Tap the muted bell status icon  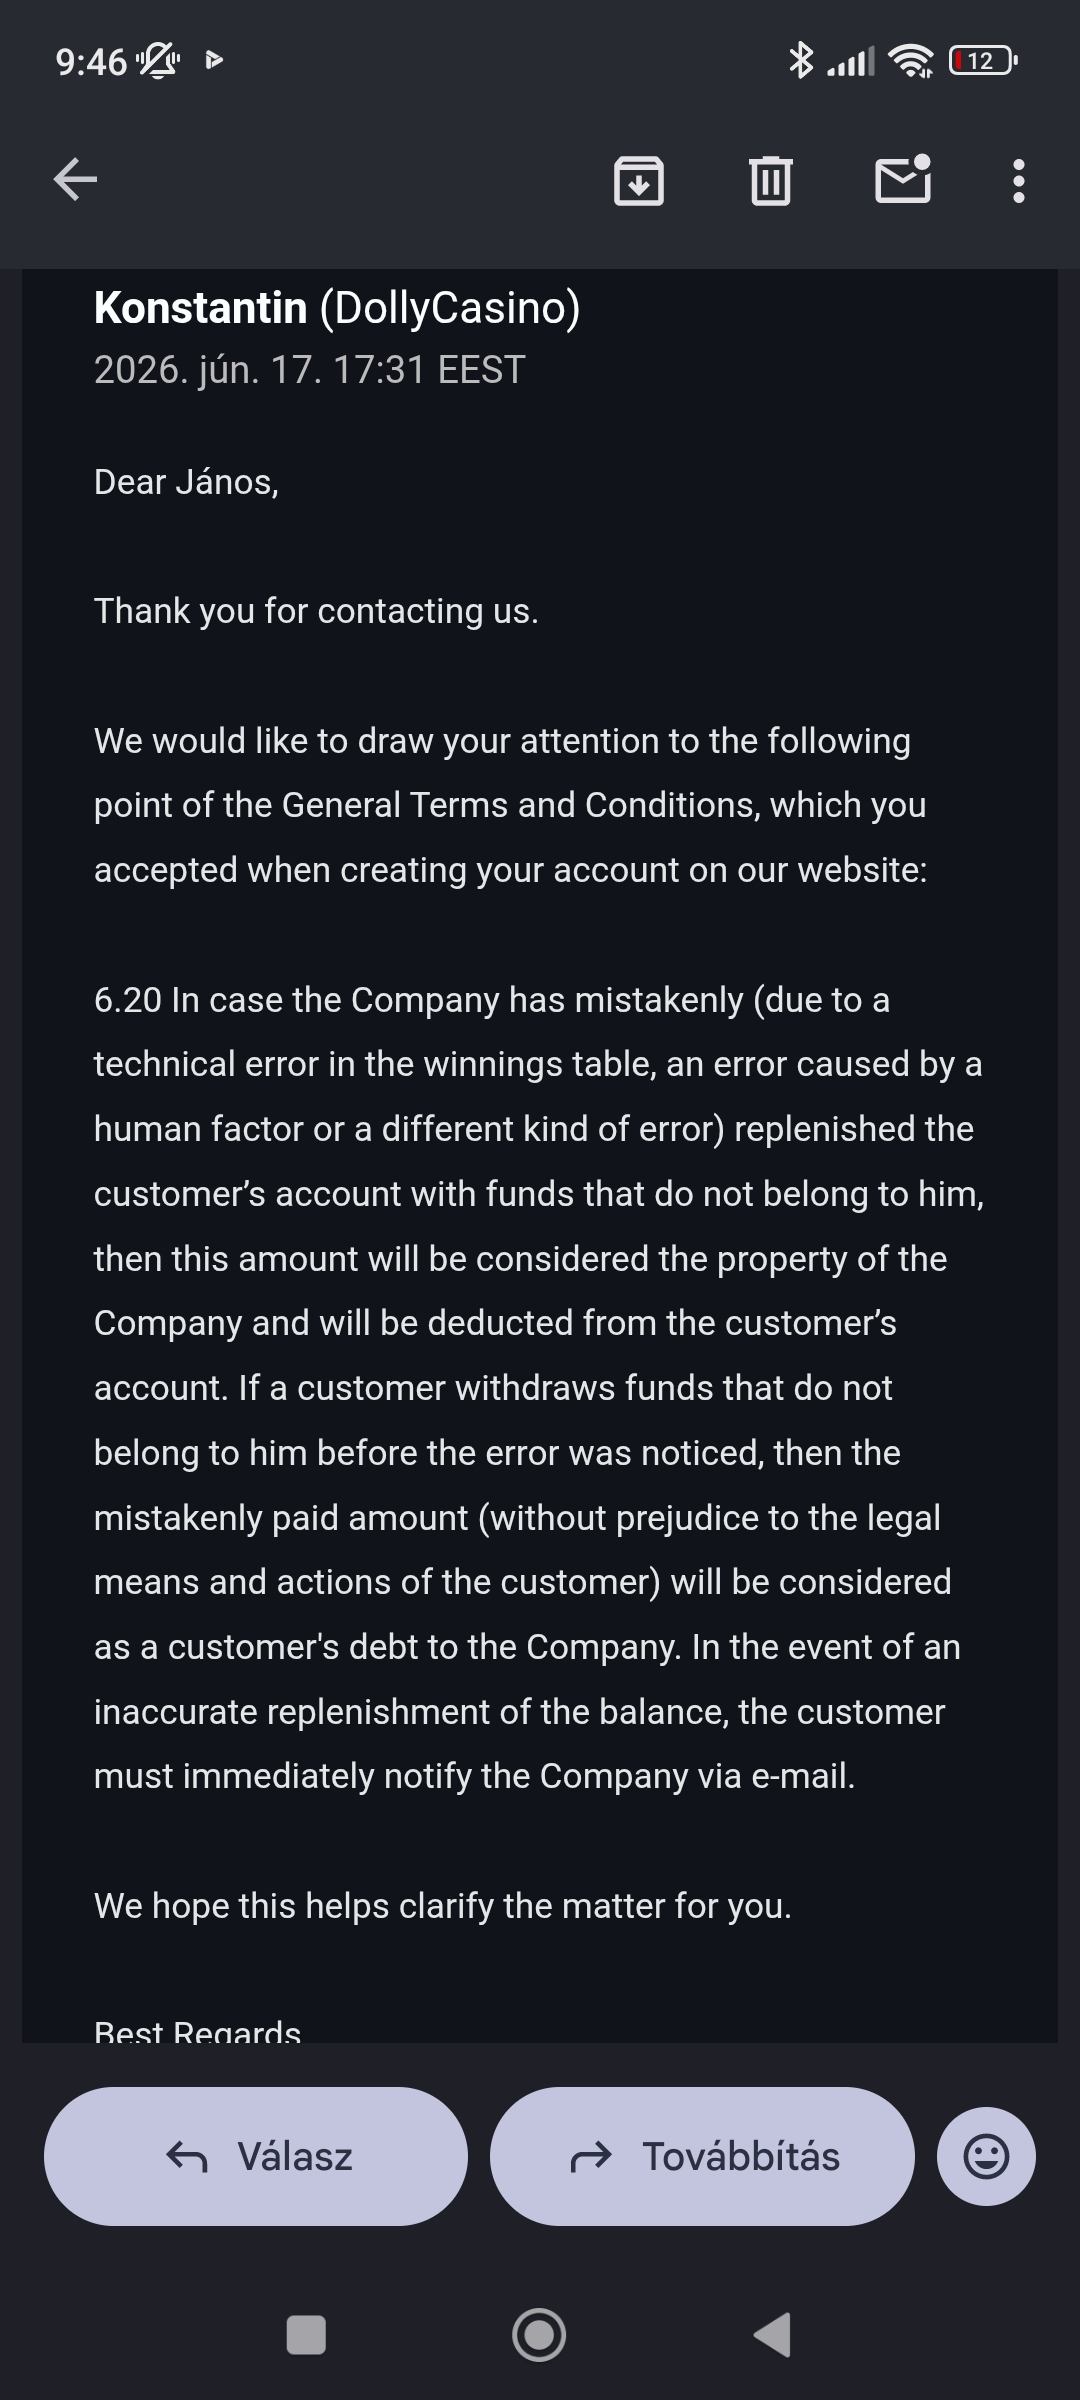pos(158,61)
